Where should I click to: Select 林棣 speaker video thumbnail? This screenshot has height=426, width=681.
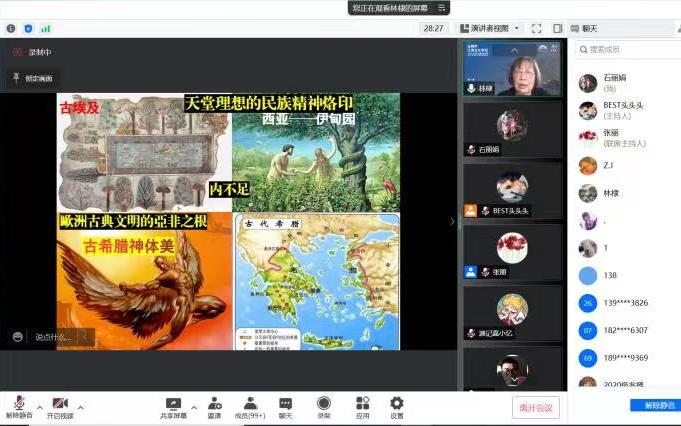click(x=512, y=68)
